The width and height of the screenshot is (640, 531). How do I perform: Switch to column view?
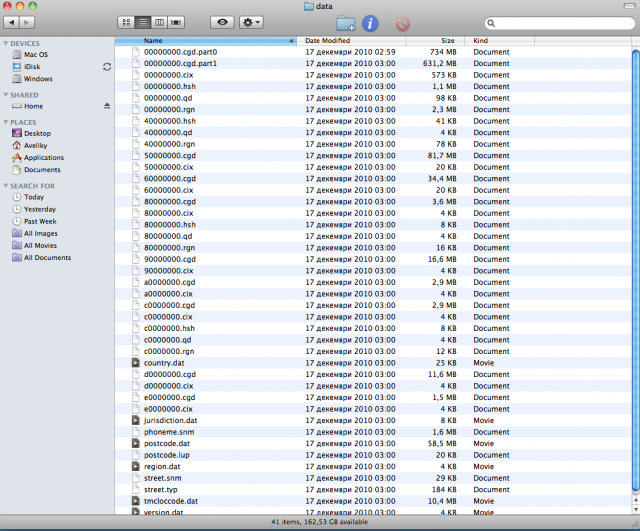(160, 21)
